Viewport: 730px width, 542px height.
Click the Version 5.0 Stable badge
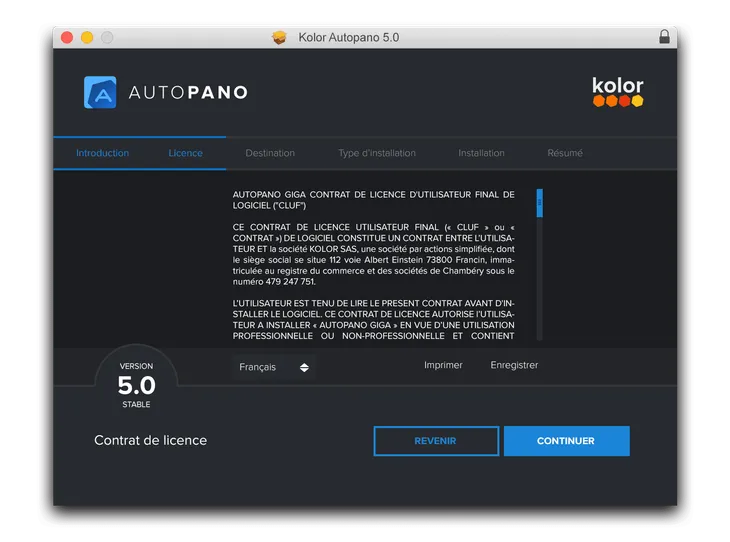click(x=137, y=385)
